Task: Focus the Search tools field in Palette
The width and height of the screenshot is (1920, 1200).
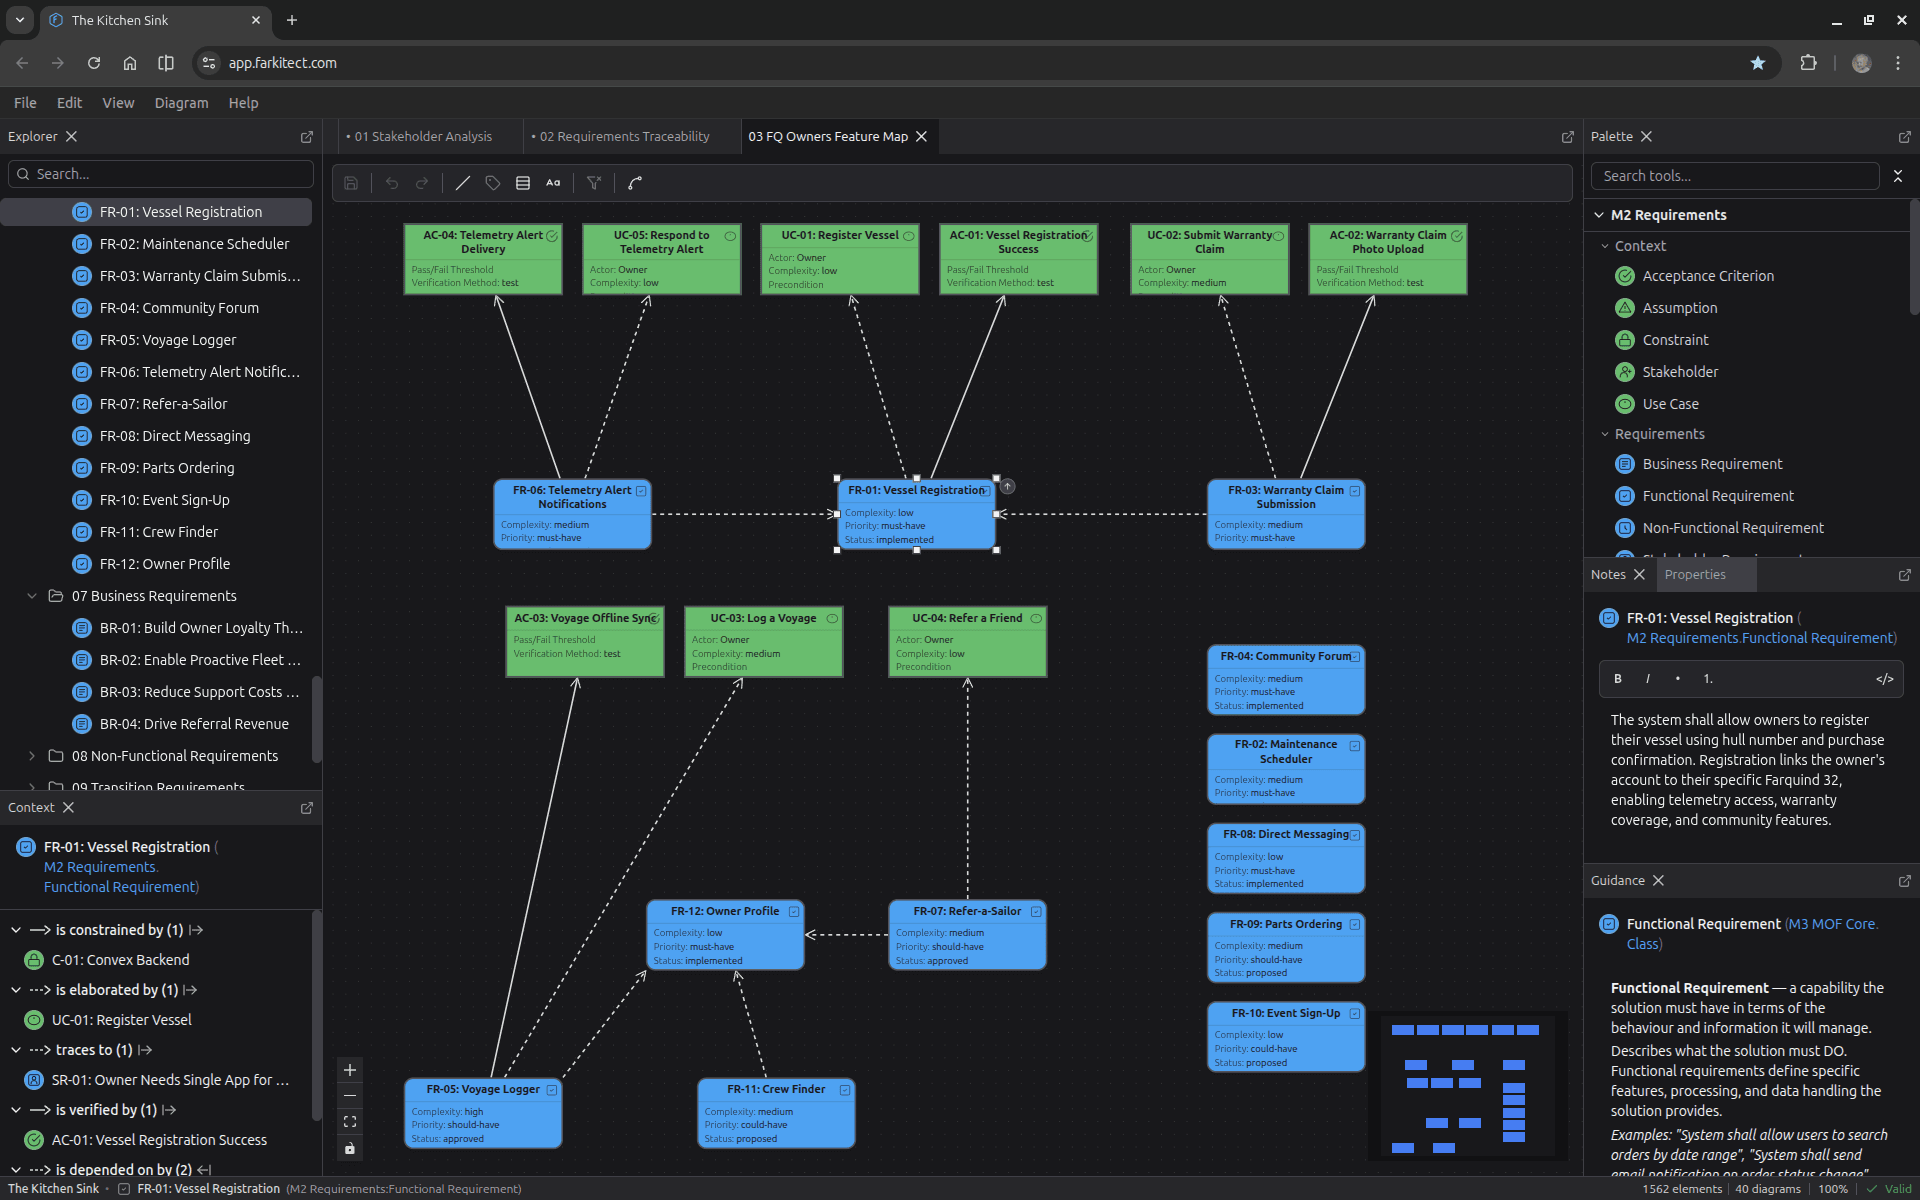Action: tap(1735, 176)
